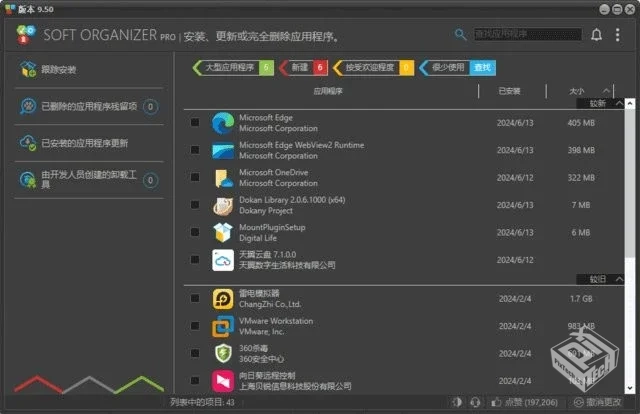Check the Microsoft Edge checkbox

click(x=195, y=122)
